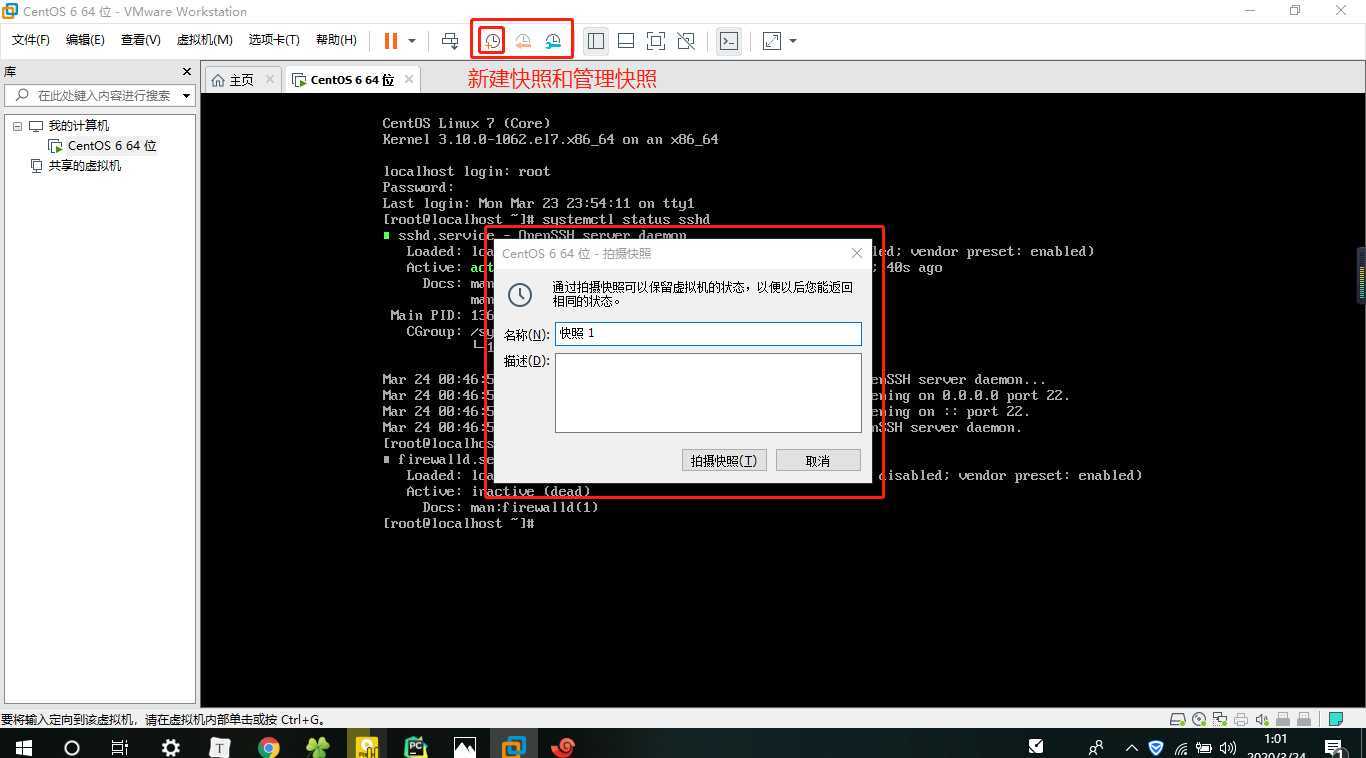
Task: Open the 虚拟机(M) menu
Action: (x=204, y=40)
